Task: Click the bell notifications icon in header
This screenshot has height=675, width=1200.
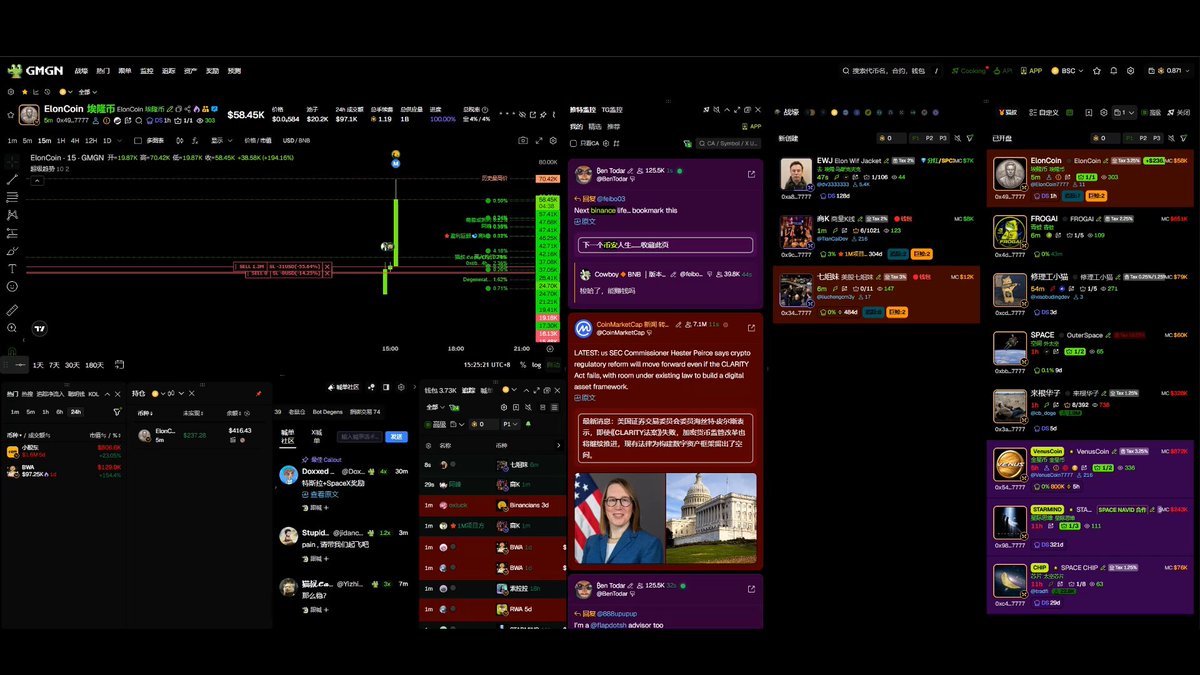Action: (x=1114, y=71)
